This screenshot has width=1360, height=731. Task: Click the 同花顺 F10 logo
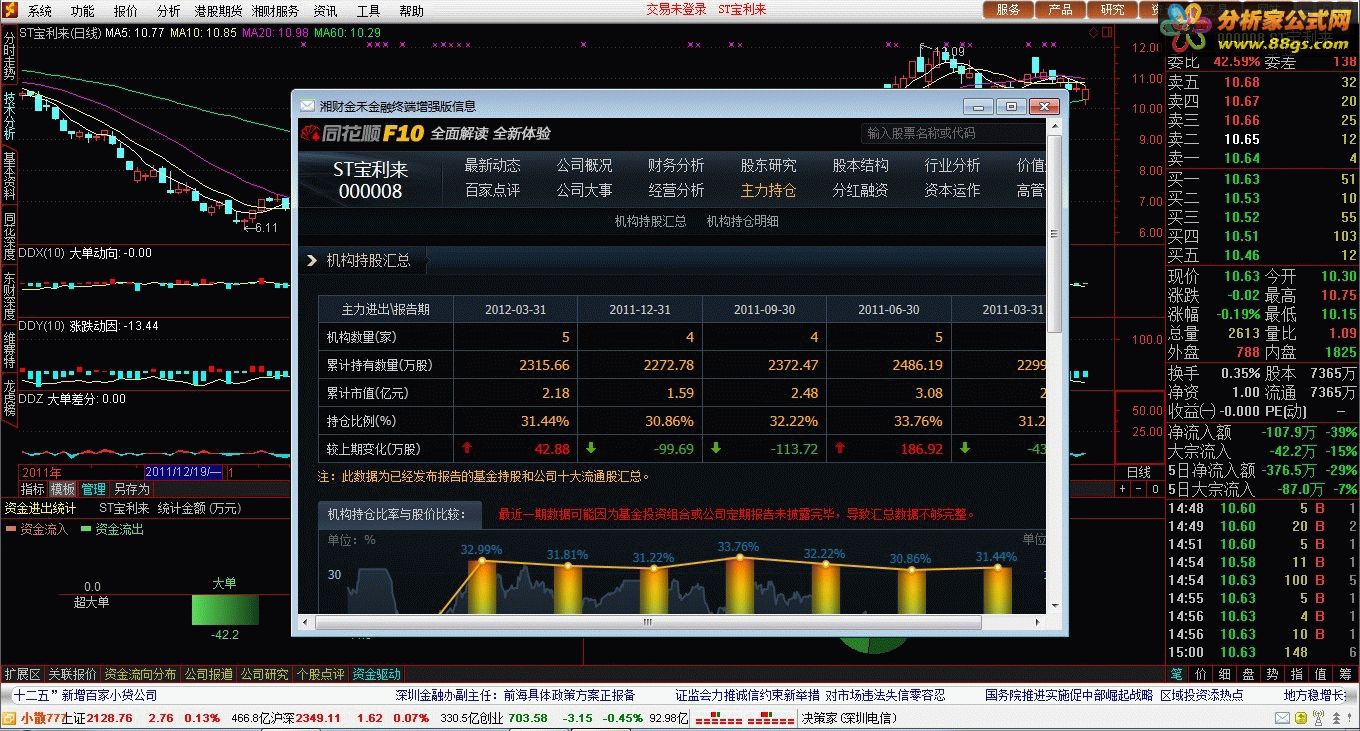point(361,133)
